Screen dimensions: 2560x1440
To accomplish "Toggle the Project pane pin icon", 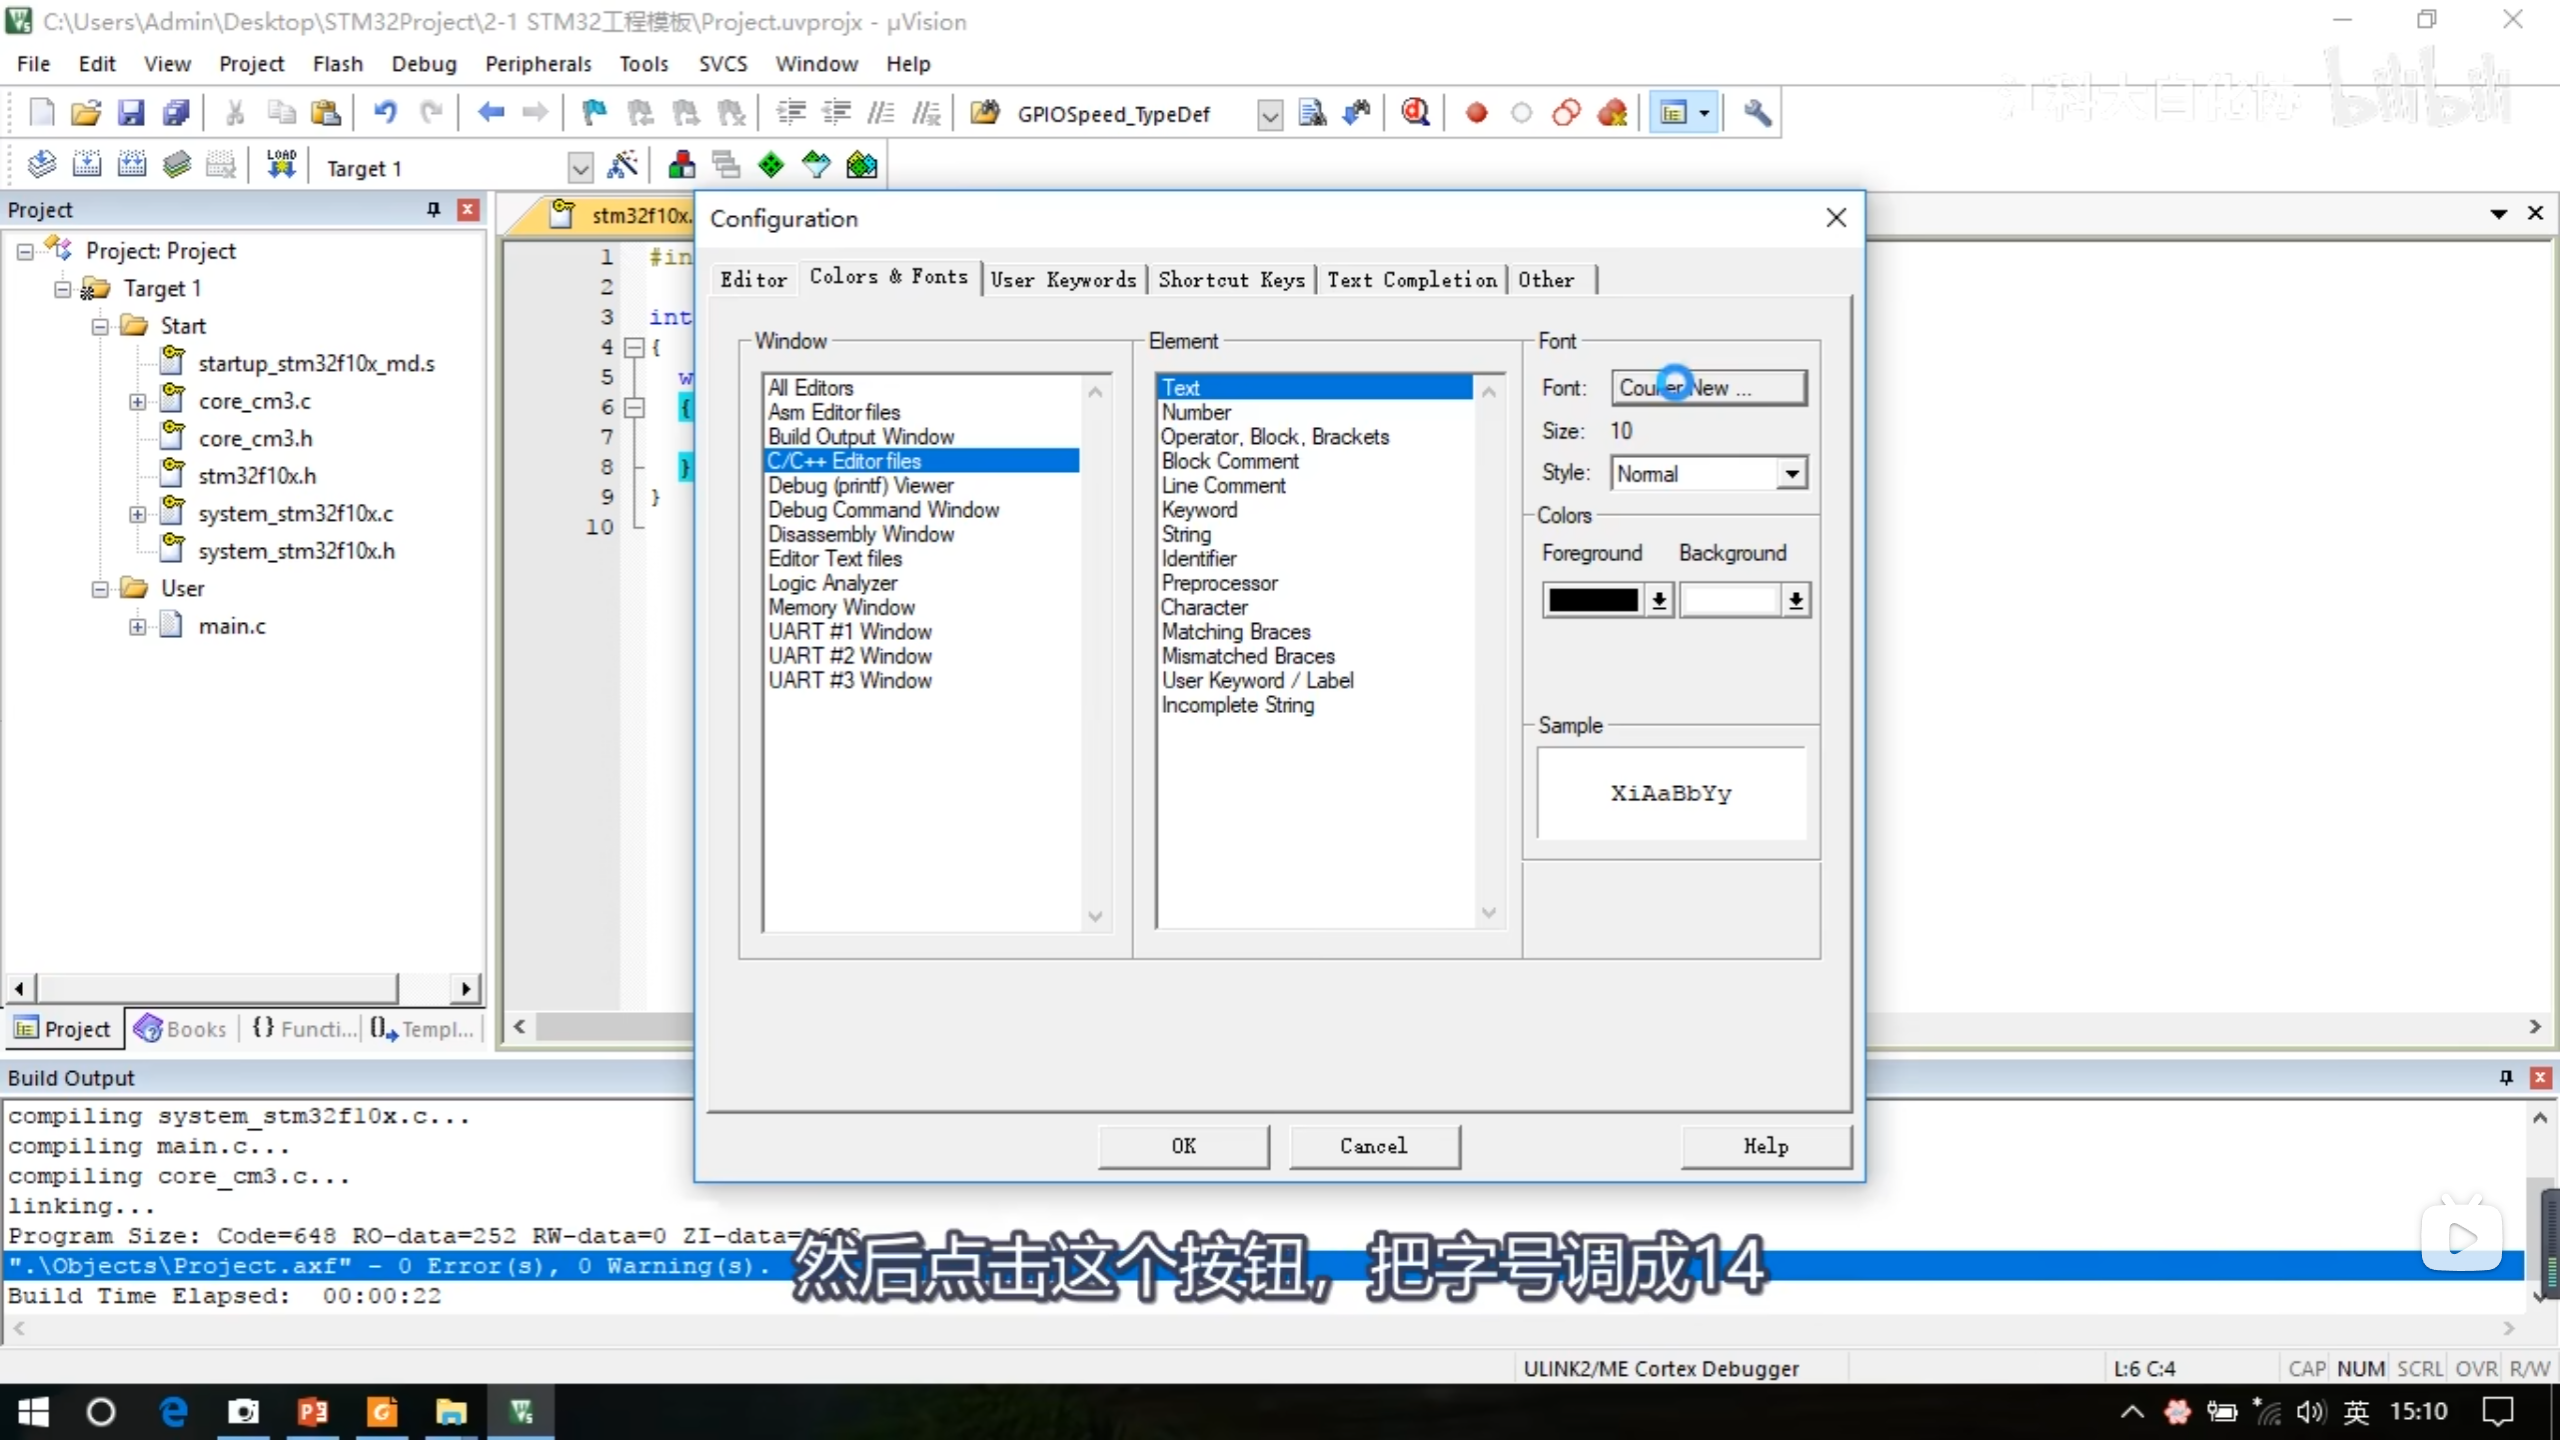I will pyautogui.click(x=433, y=209).
